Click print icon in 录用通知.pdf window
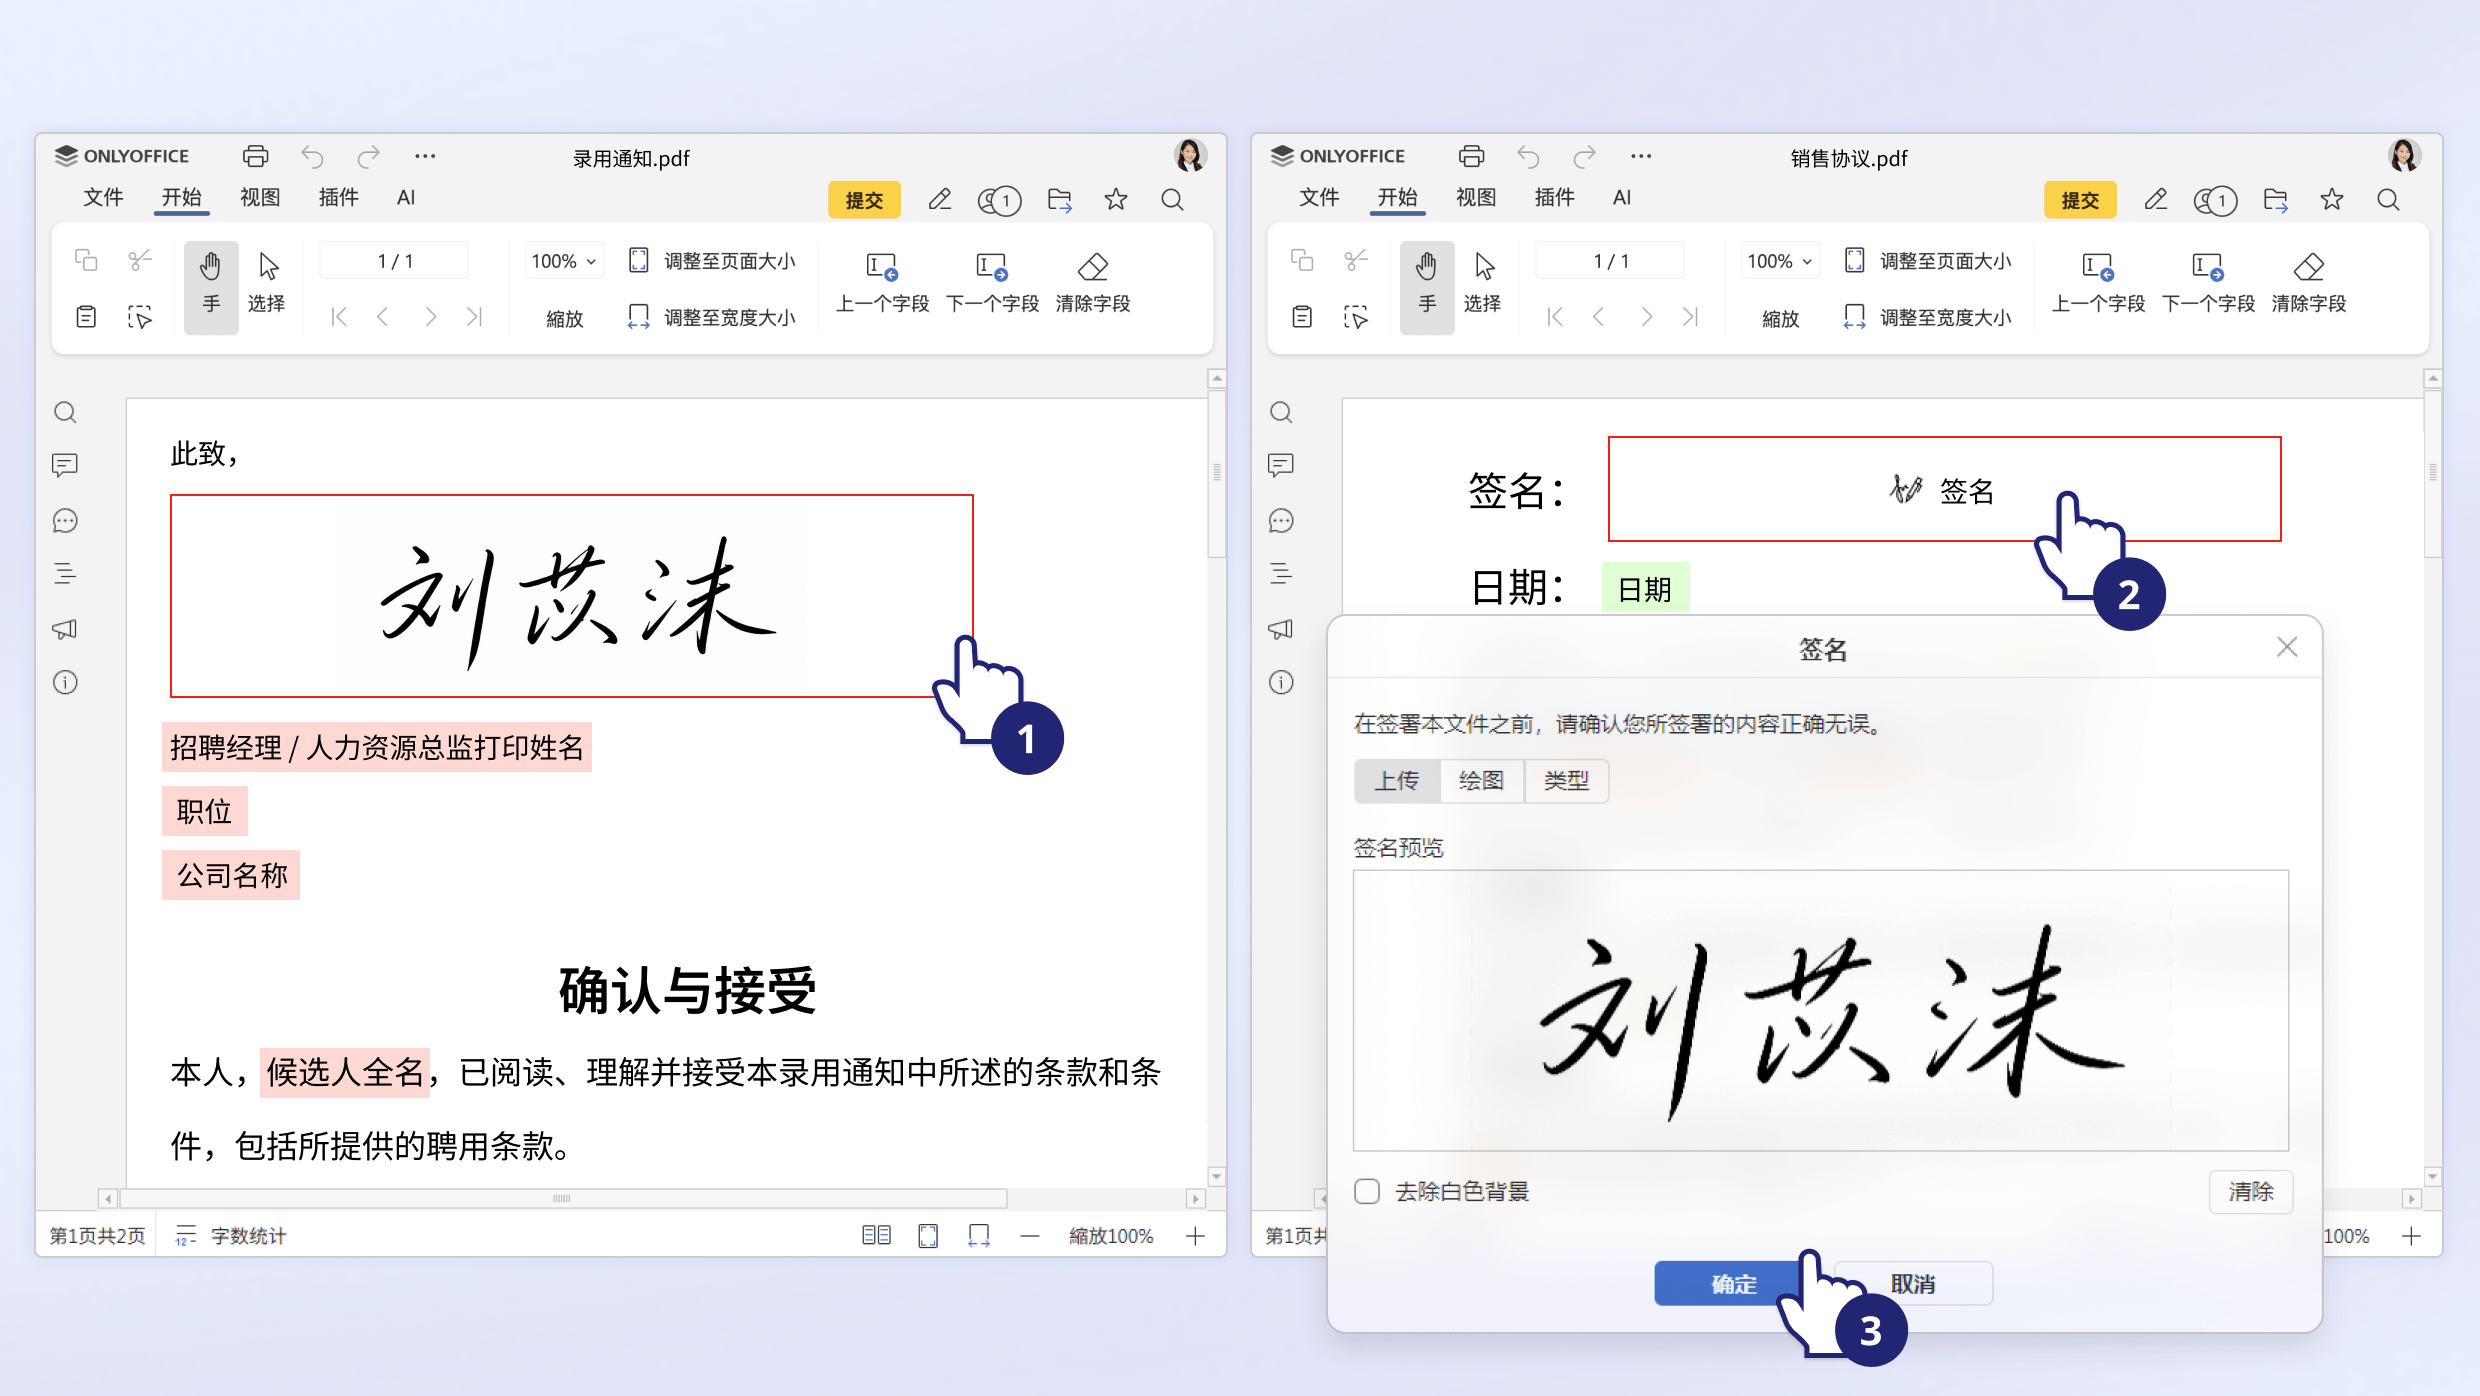 [256, 157]
